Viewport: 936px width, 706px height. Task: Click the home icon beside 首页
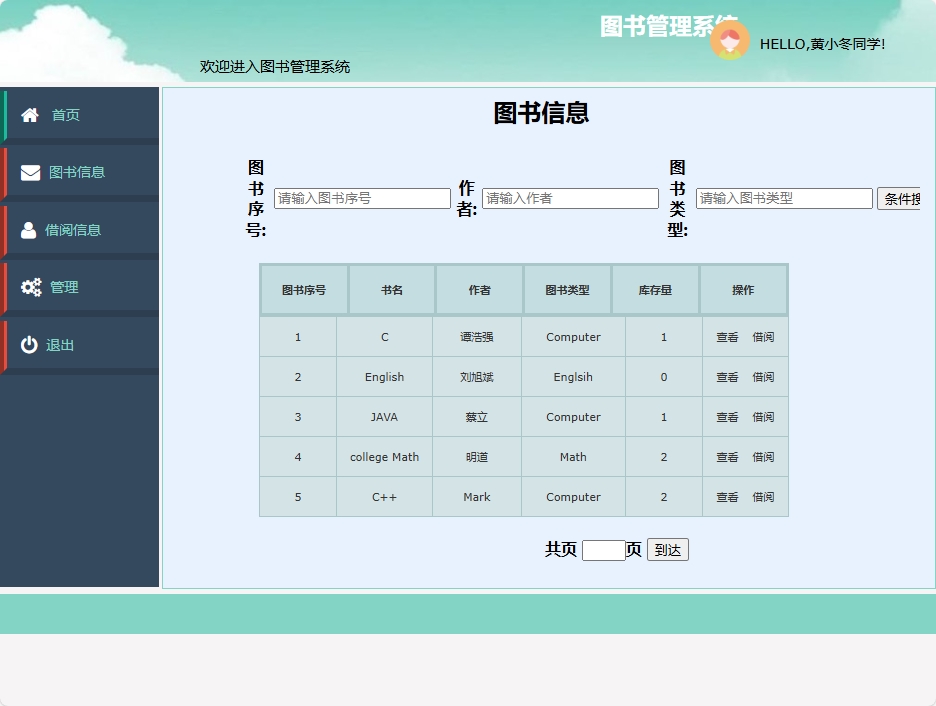28,114
